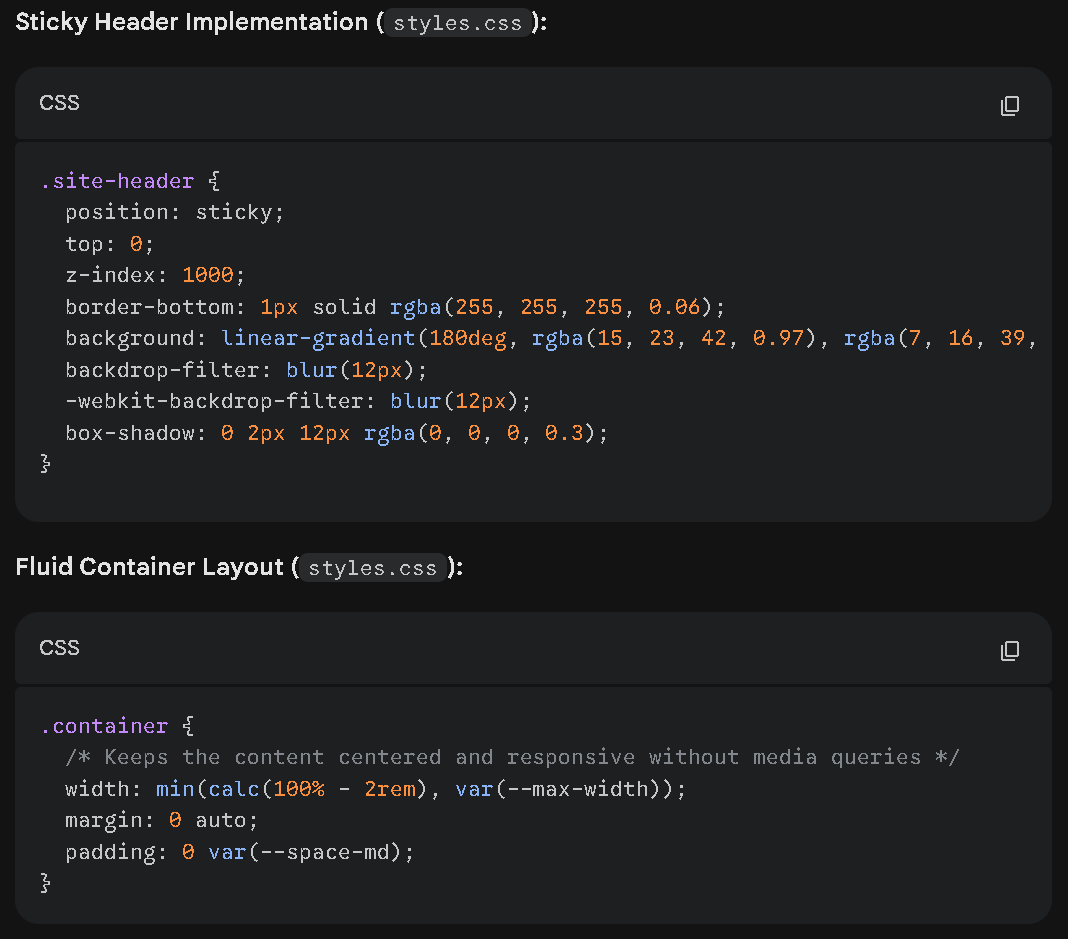Click the .container selector text
Screen dimensions: 1068x939
click(x=104, y=726)
